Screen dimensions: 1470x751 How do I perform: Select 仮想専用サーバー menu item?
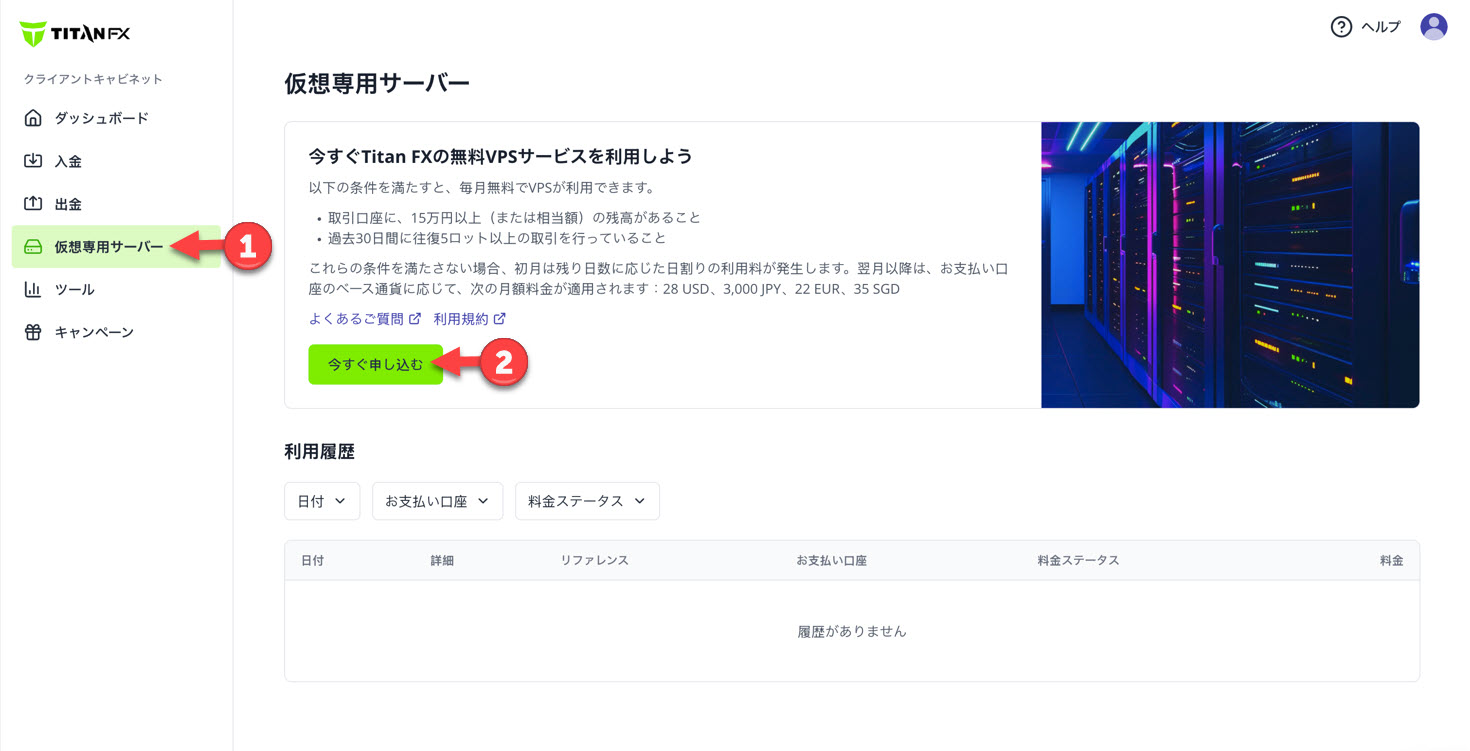click(x=116, y=247)
